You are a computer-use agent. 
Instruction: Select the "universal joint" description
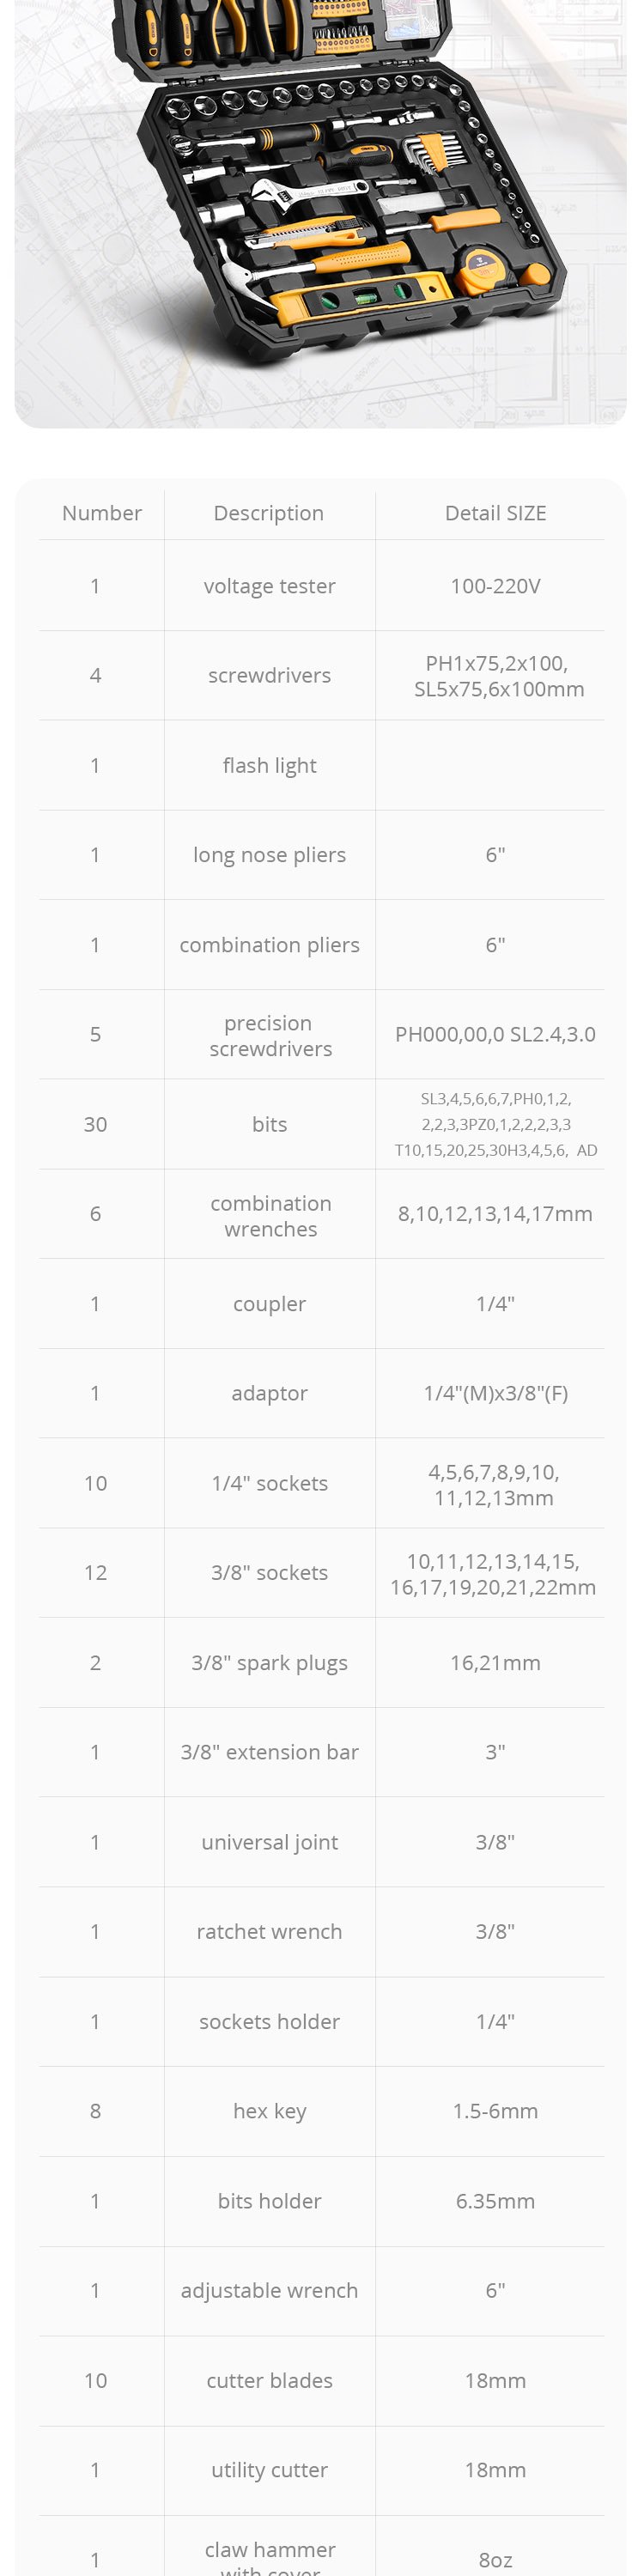coord(269,1842)
